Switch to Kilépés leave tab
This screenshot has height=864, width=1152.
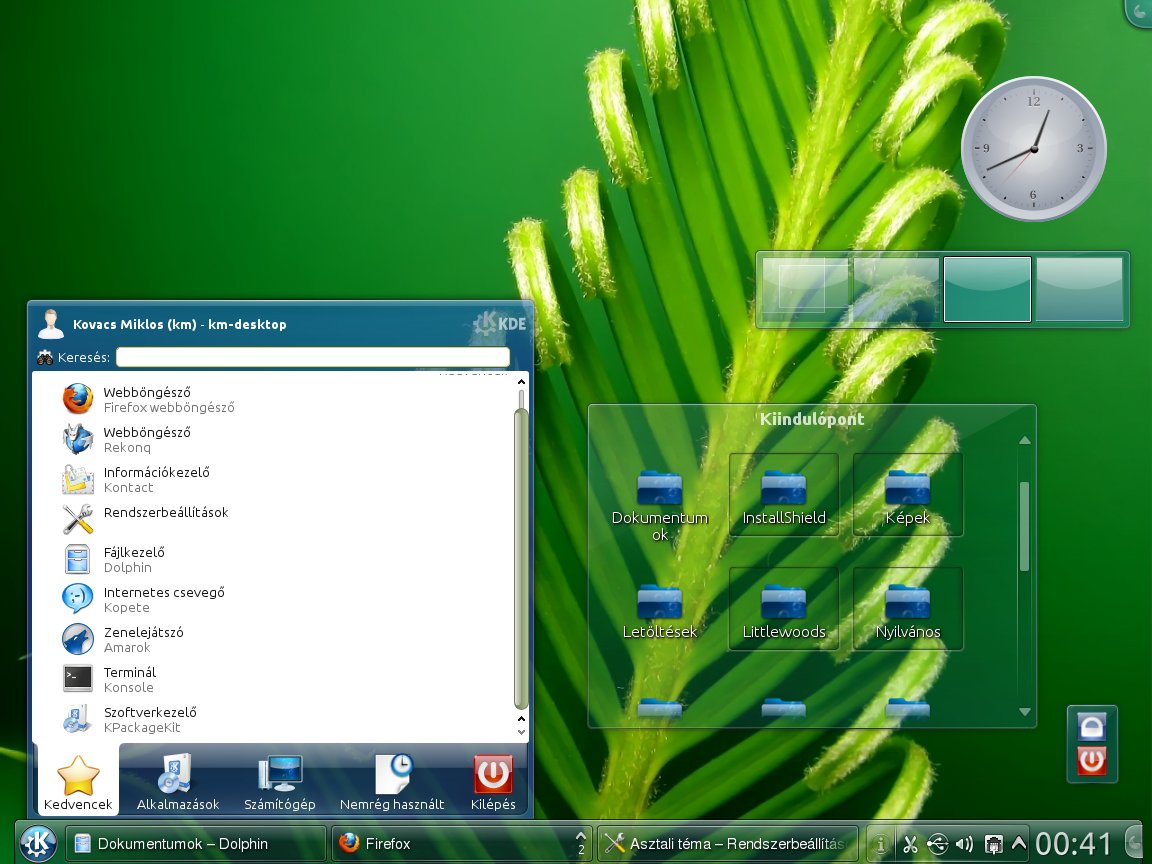pos(493,782)
